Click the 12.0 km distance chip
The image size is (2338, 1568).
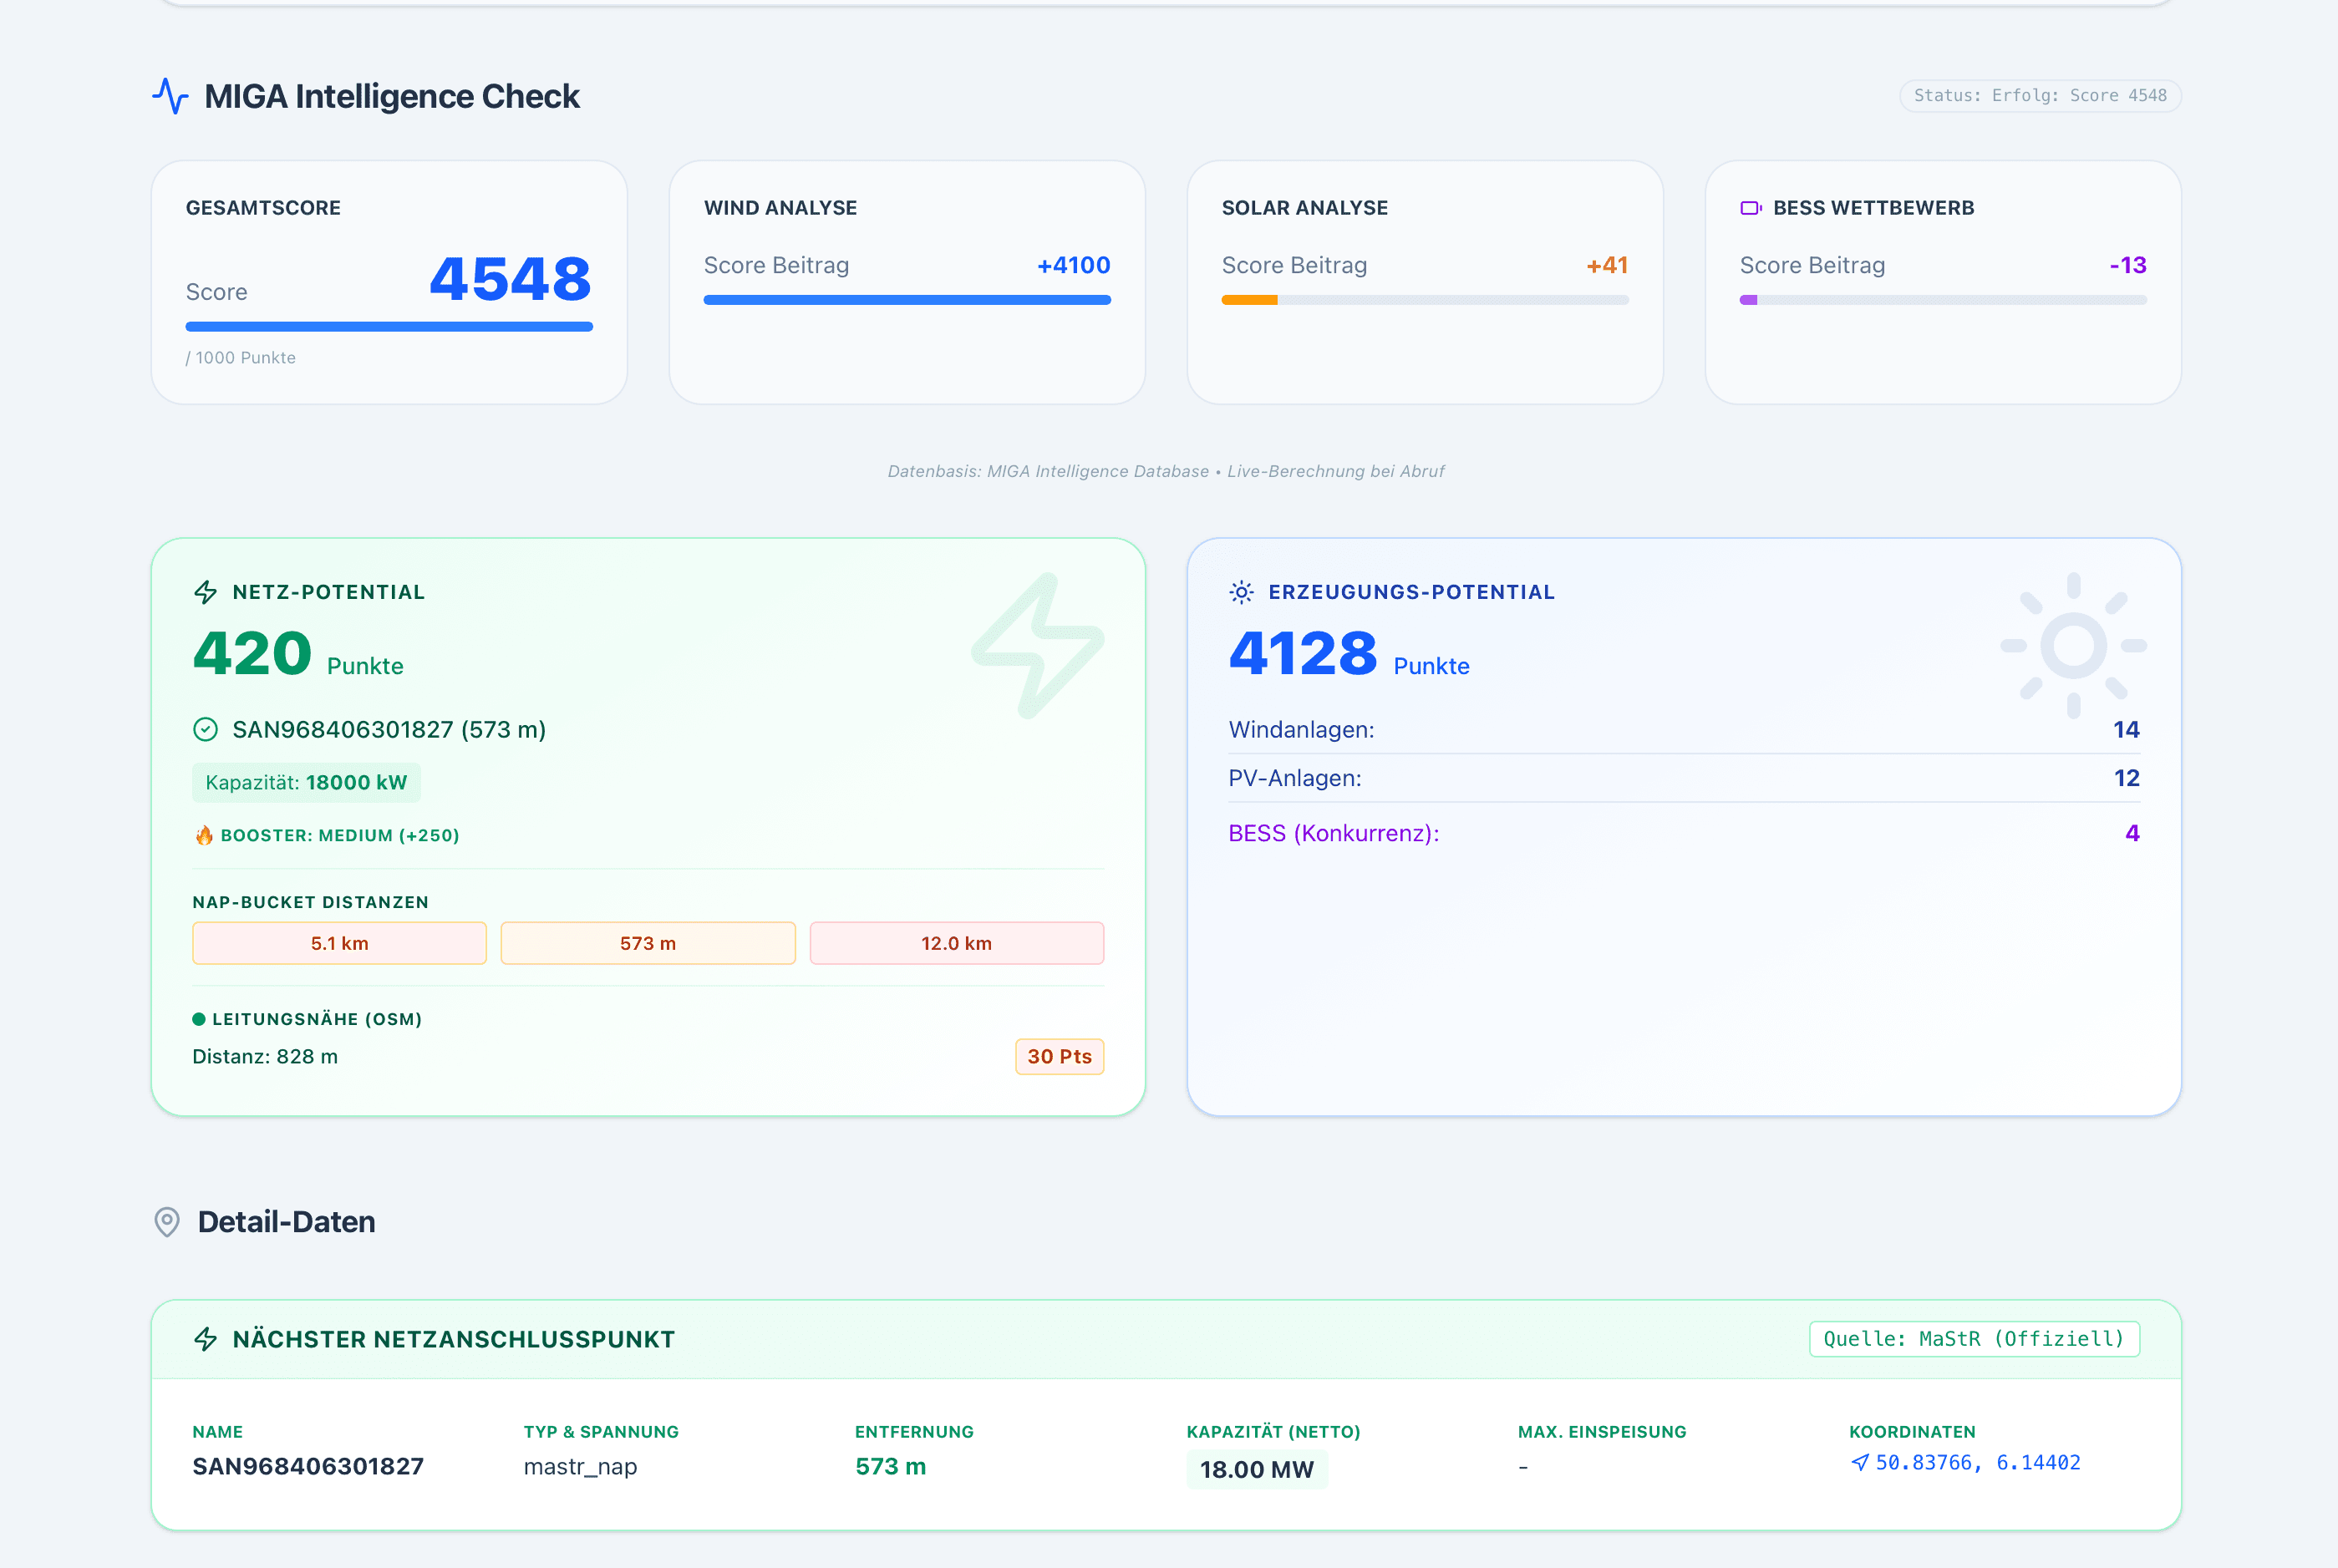tap(956, 942)
